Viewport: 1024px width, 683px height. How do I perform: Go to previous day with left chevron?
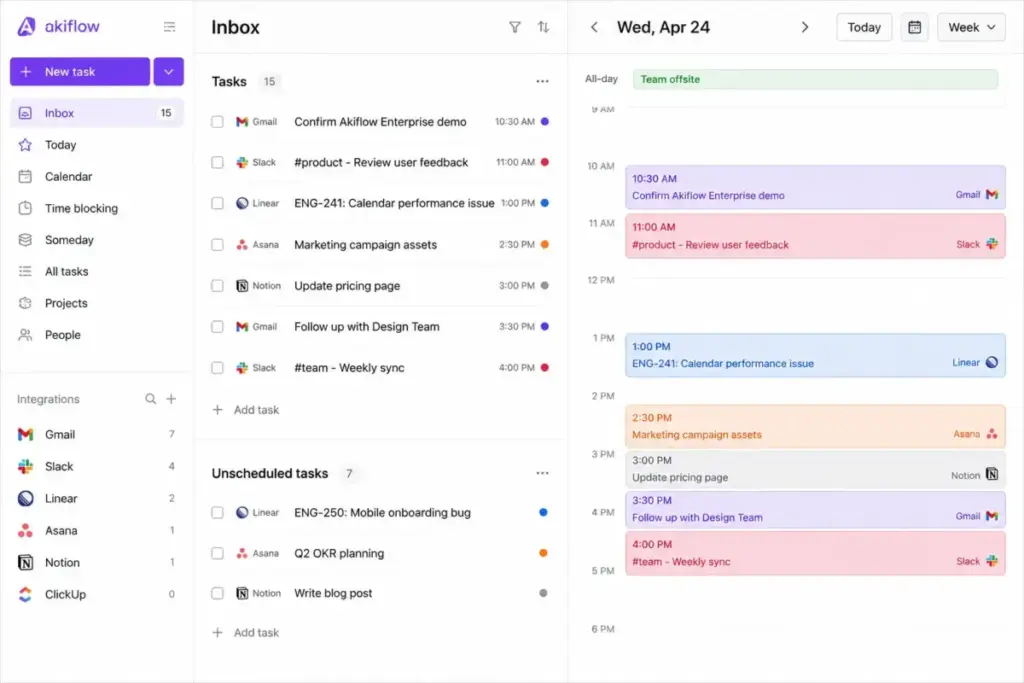594,27
